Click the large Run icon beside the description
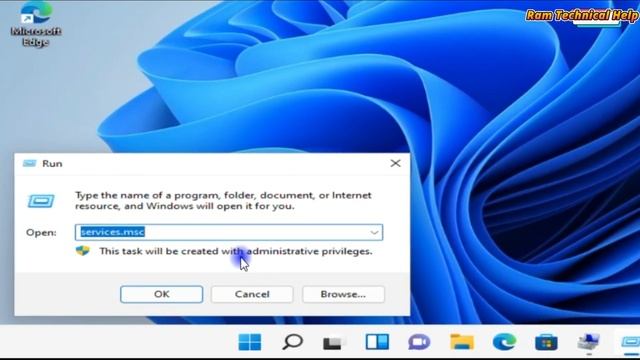This screenshot has height=360, width=640. tap(41, 201)
